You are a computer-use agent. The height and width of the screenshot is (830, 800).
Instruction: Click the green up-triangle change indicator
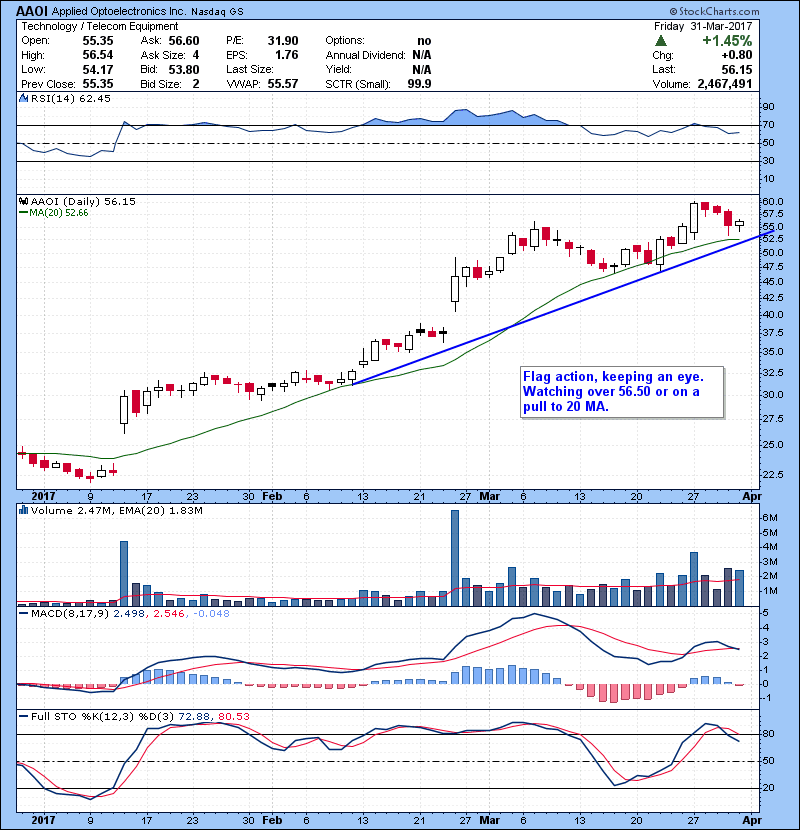click(x=660, y=41)
